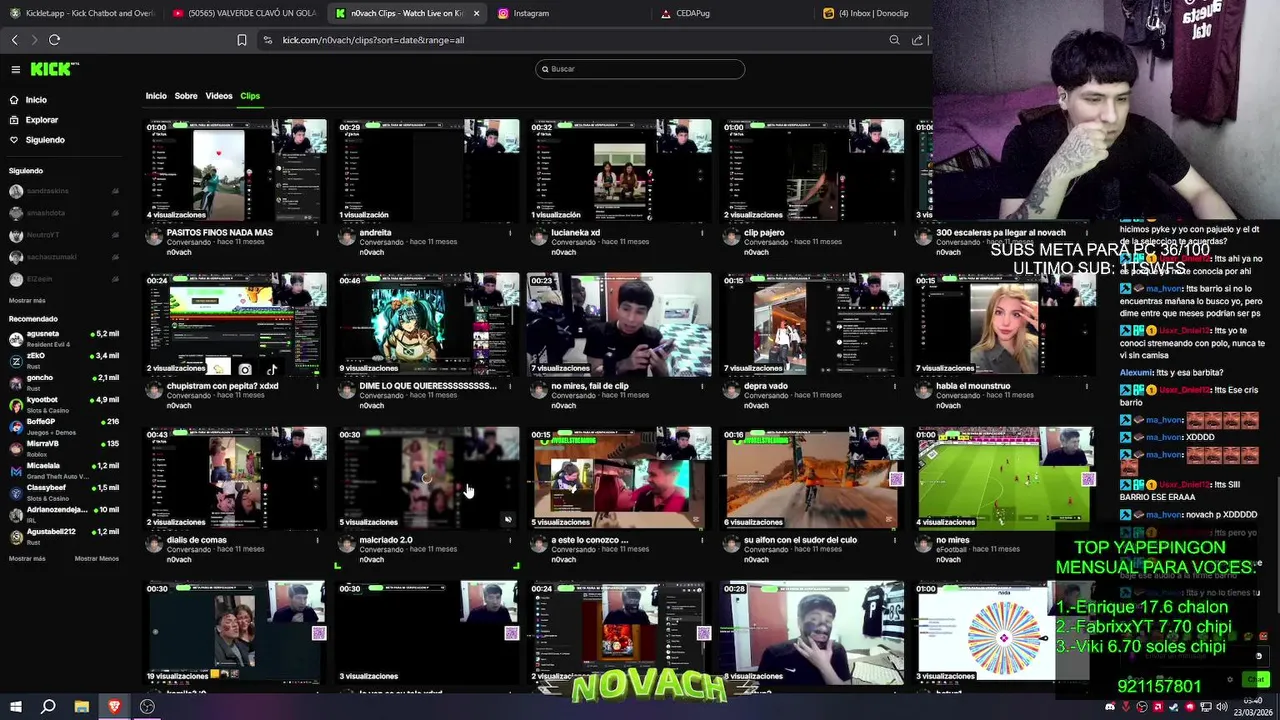
Task: Switch to the CEDAPug browser tab
Action: coord(733,13)
